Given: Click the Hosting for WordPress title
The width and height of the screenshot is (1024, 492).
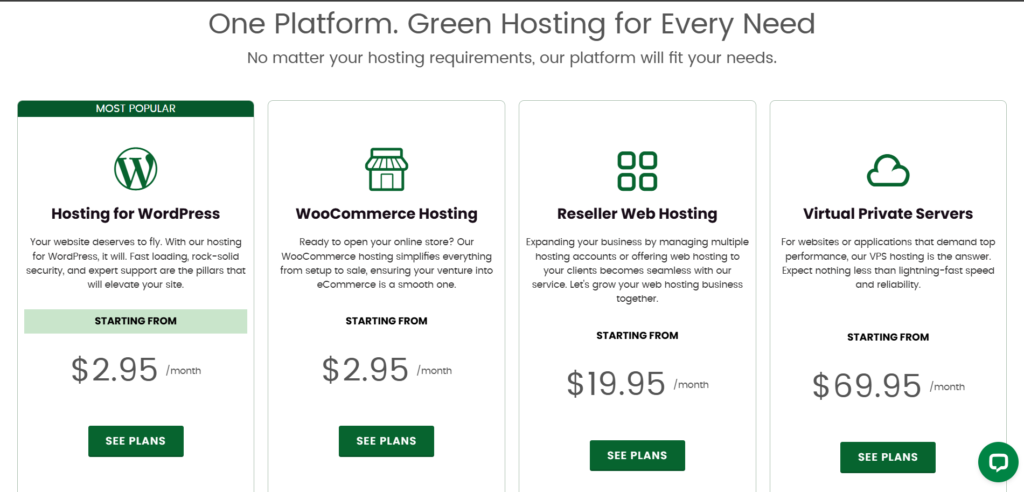Looking at the screenshot, I should click(x=136, y=213).
